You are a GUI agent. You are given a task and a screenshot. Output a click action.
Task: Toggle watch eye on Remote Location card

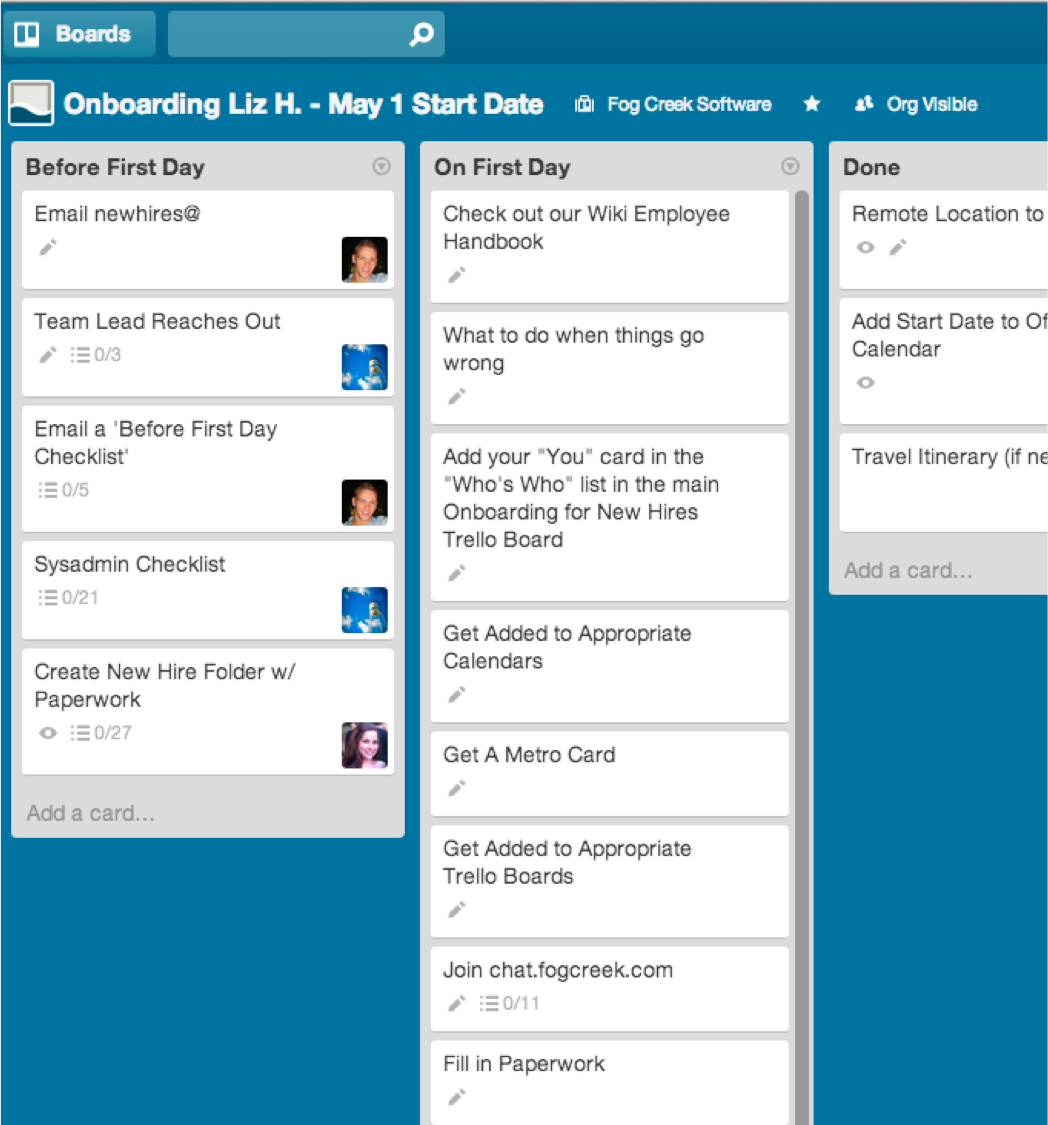866,247
